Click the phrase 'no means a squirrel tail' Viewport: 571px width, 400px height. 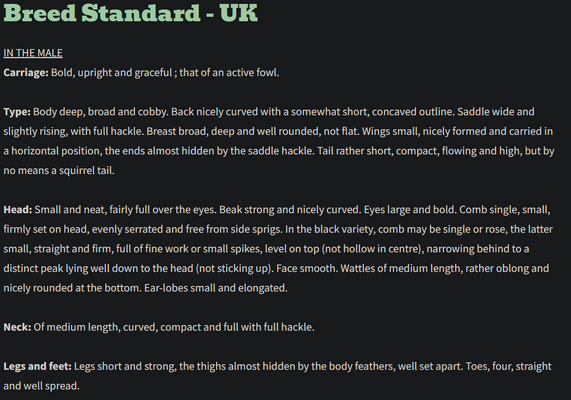[x=58, y=170]
